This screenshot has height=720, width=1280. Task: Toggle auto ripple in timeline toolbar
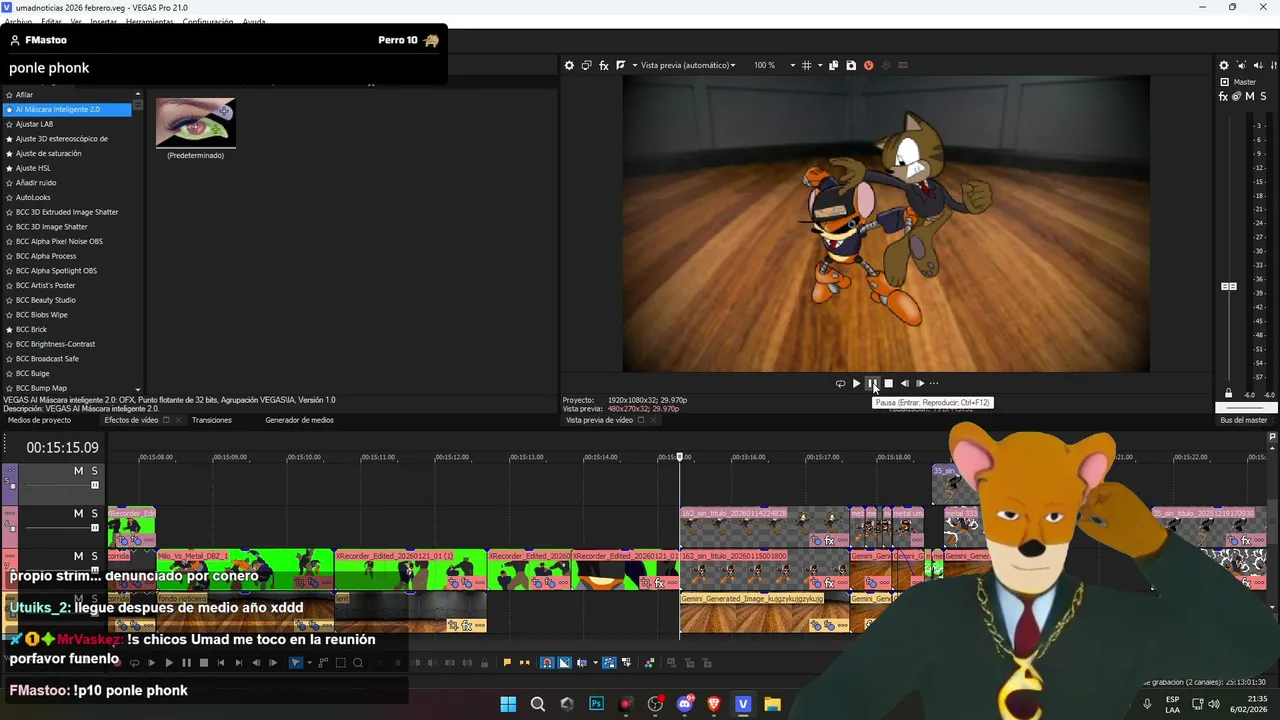point(582,662)
